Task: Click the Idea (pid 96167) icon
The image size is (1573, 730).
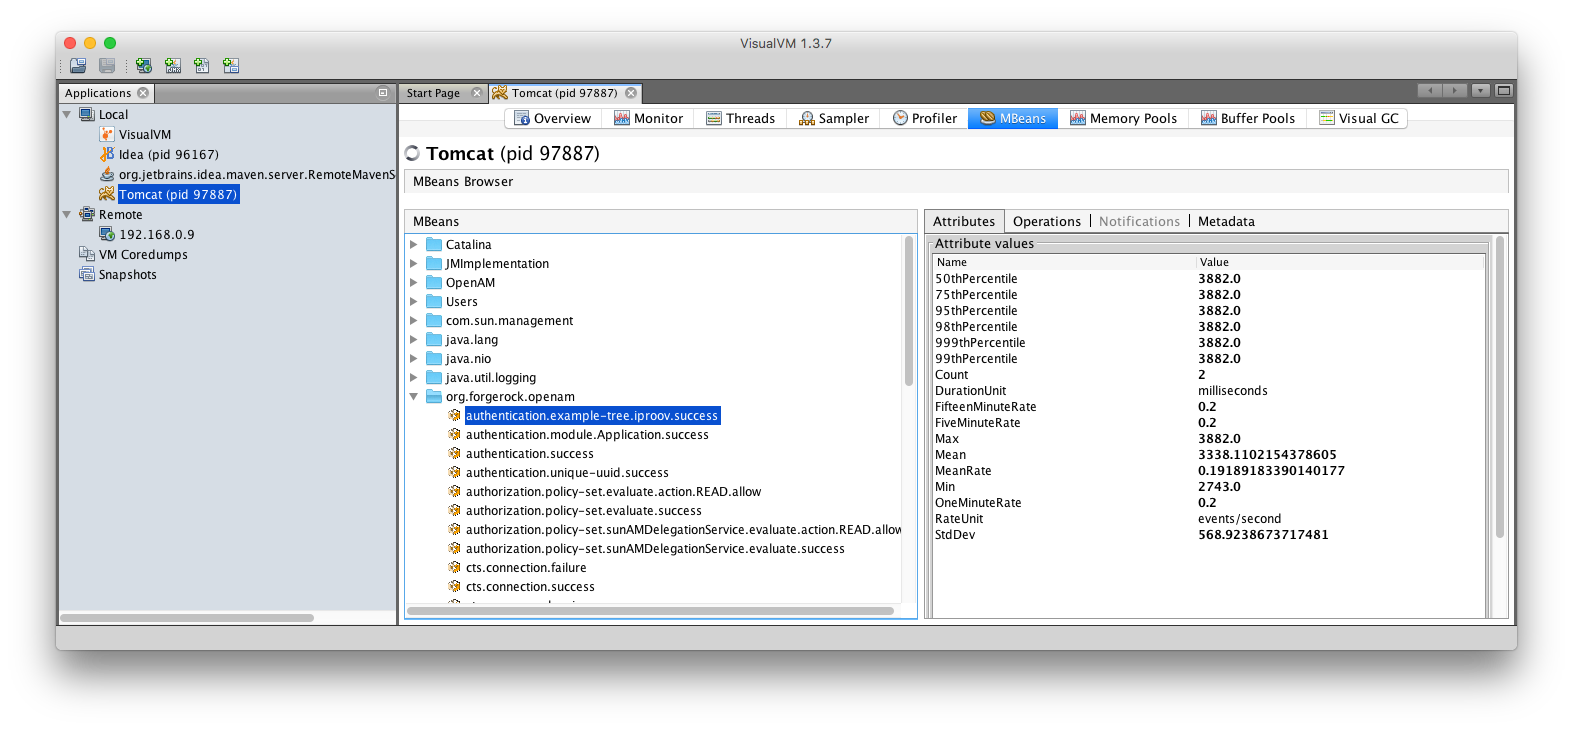Action: point(107,154)
